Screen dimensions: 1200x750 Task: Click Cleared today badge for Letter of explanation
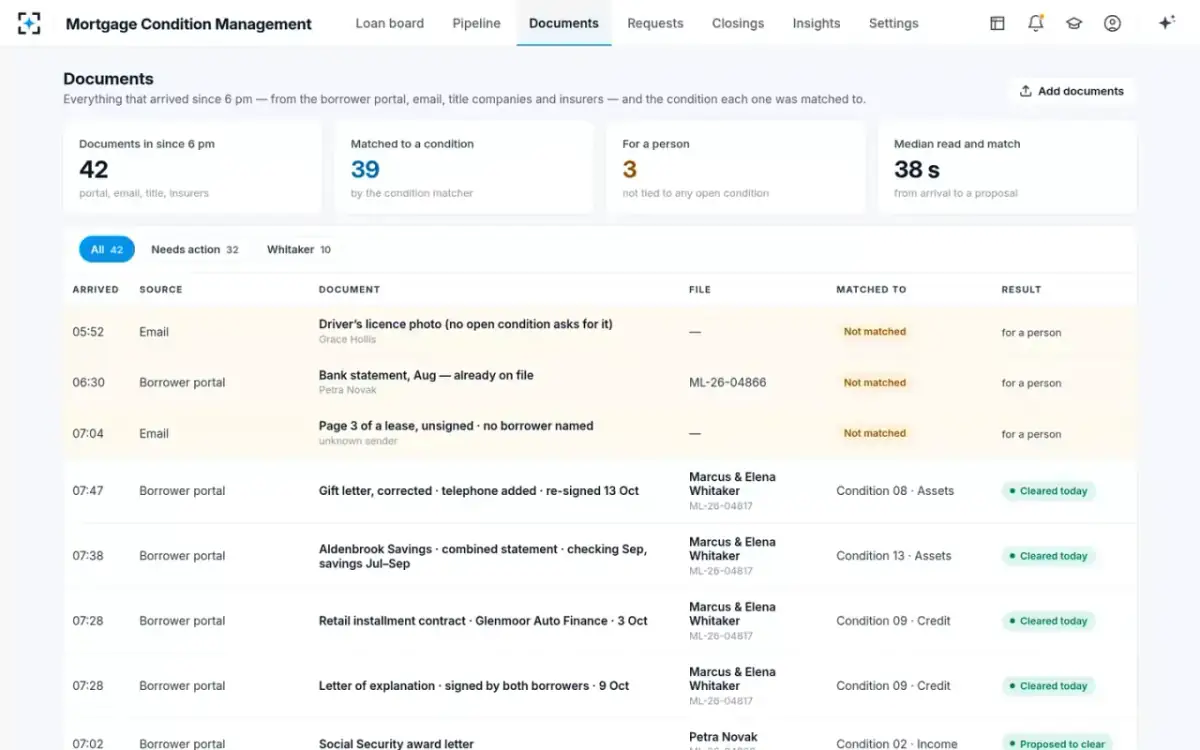click(x=1049, y=686)
